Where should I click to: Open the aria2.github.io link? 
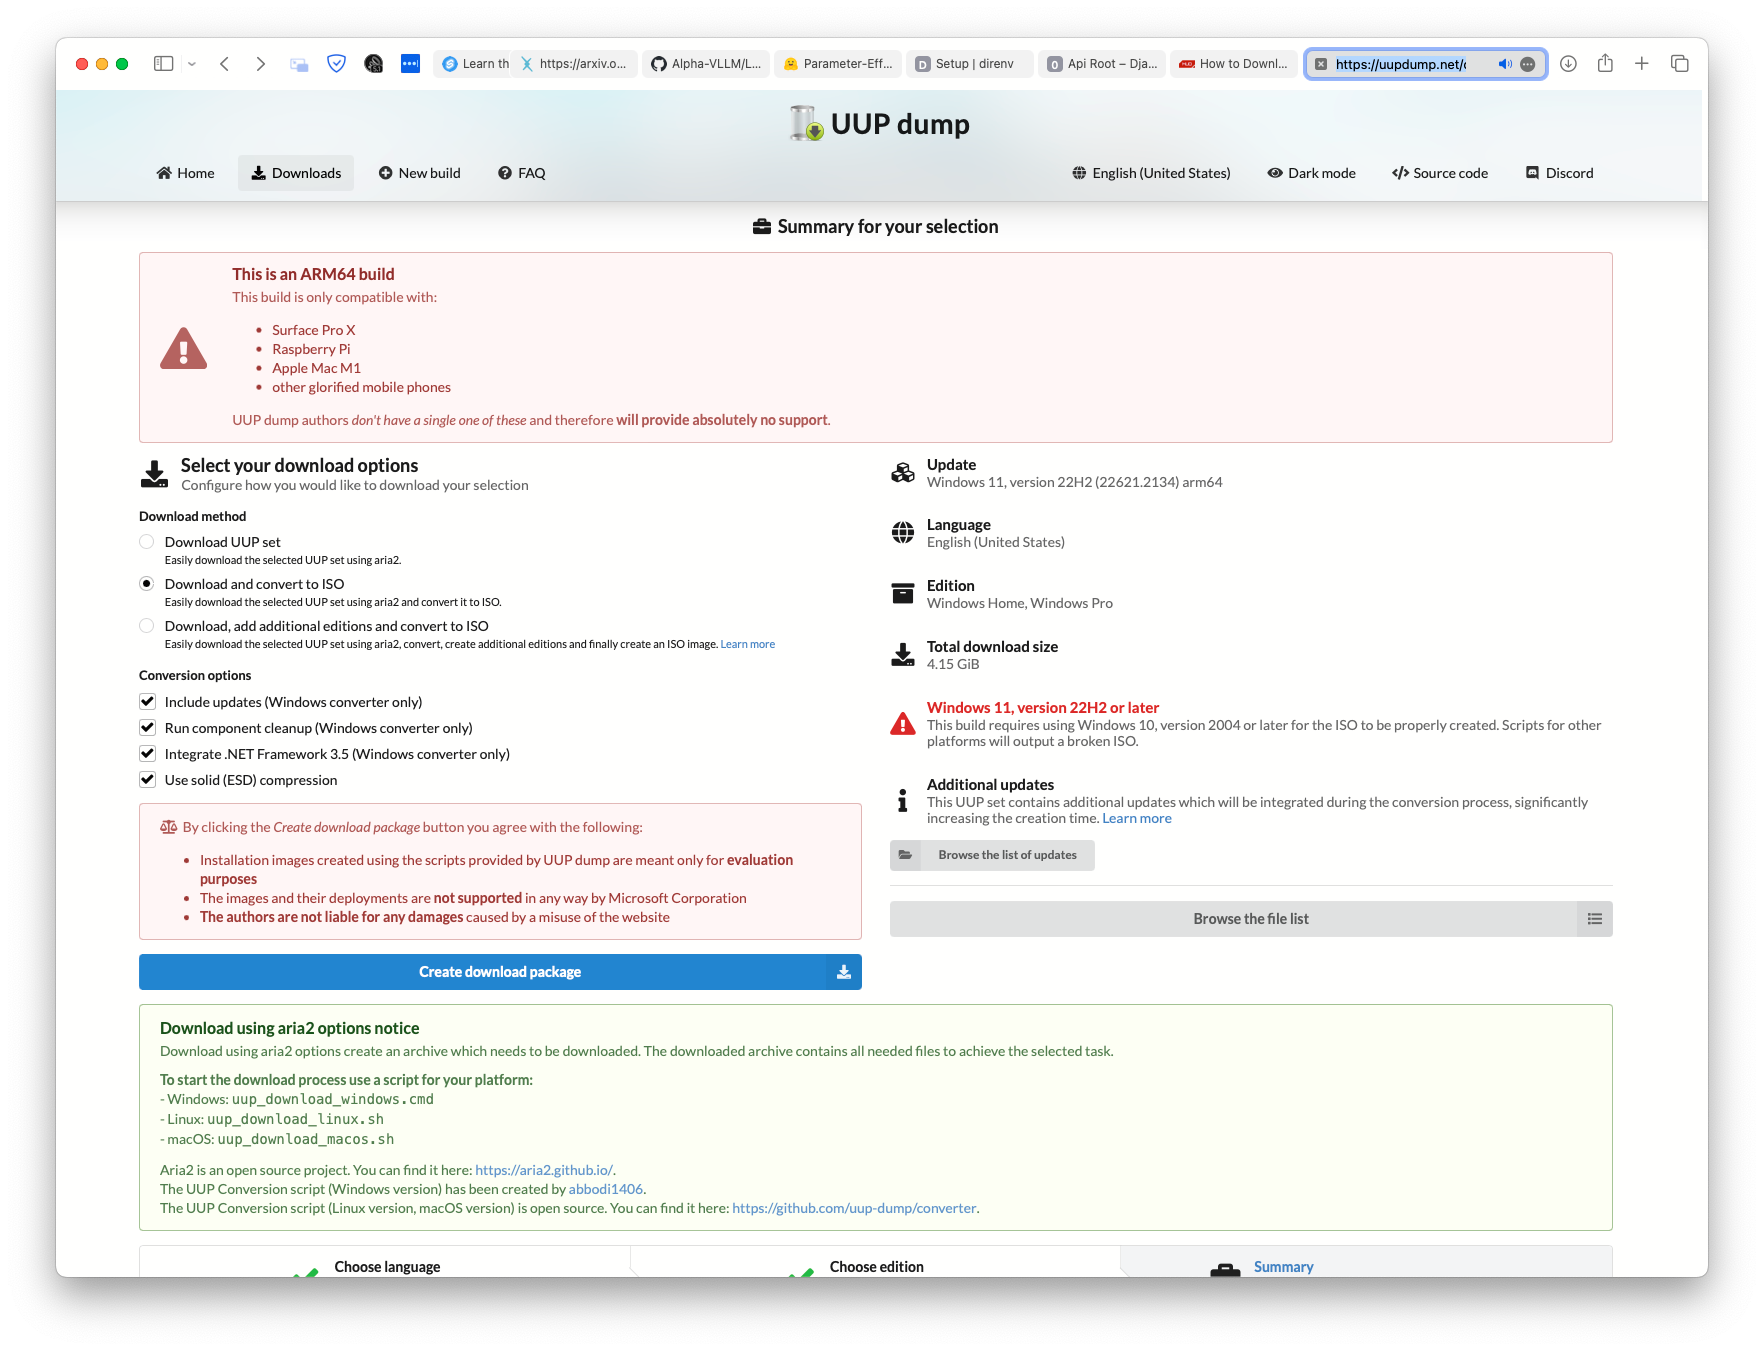pos(544,1170)
